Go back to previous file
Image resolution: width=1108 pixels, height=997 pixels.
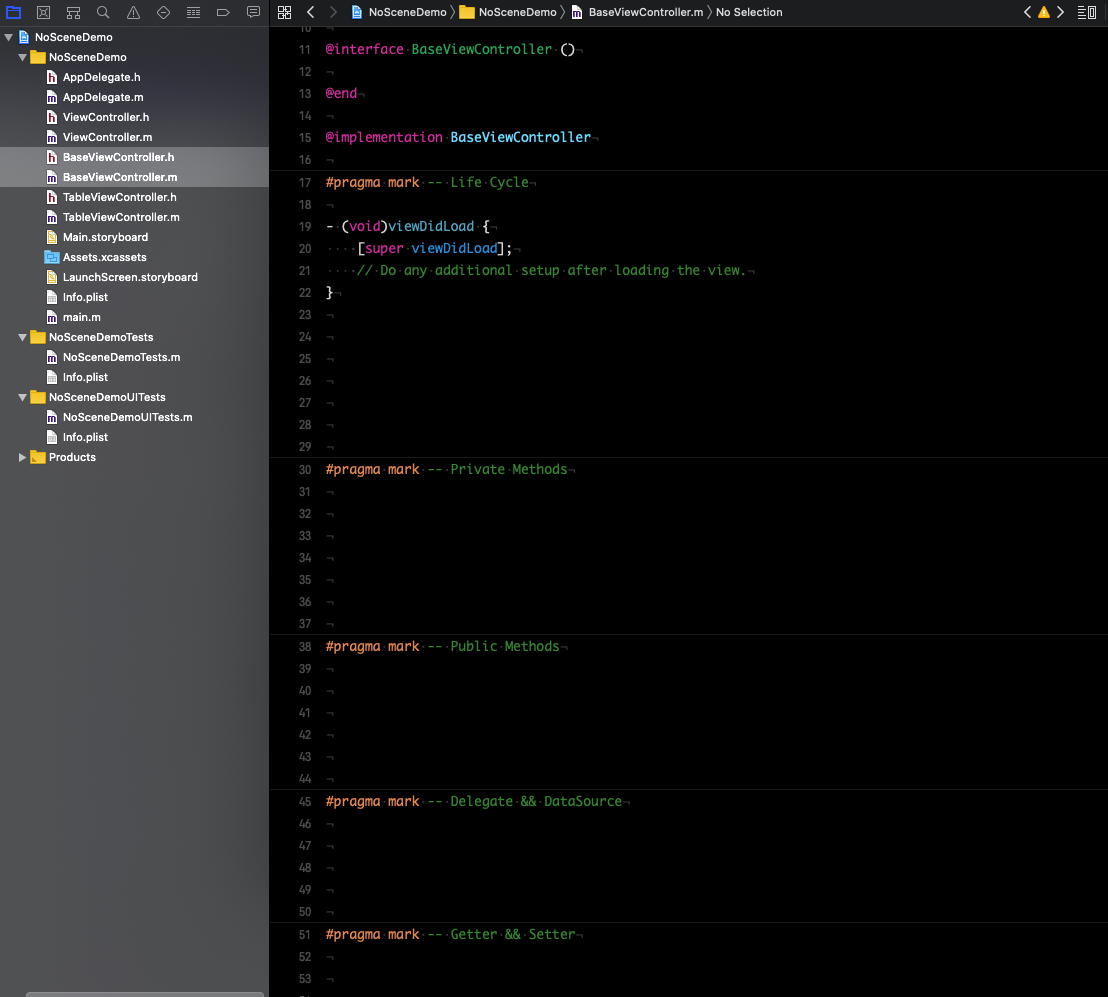(310, 12)
